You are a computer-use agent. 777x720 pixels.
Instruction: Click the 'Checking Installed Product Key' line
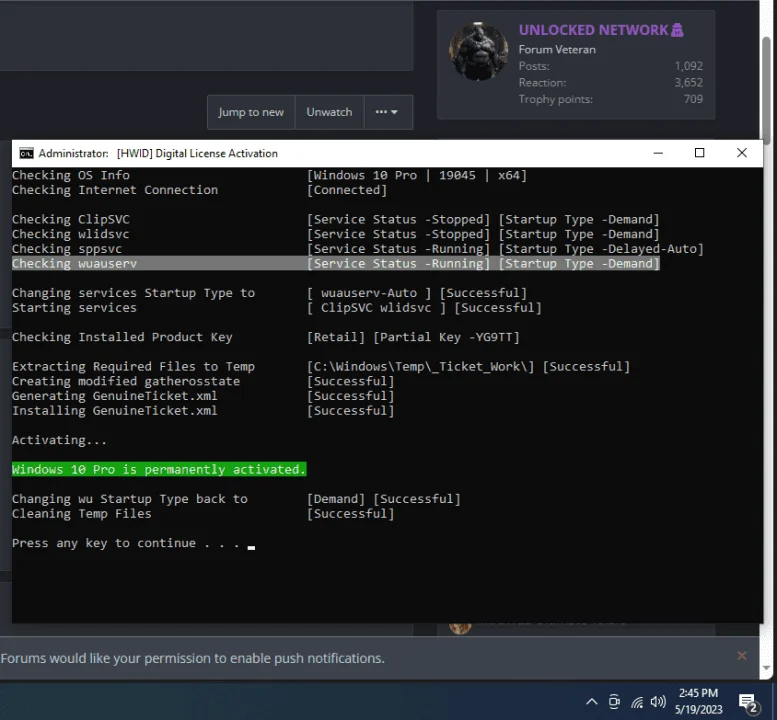pyautogui.click(x=122, y=337)
